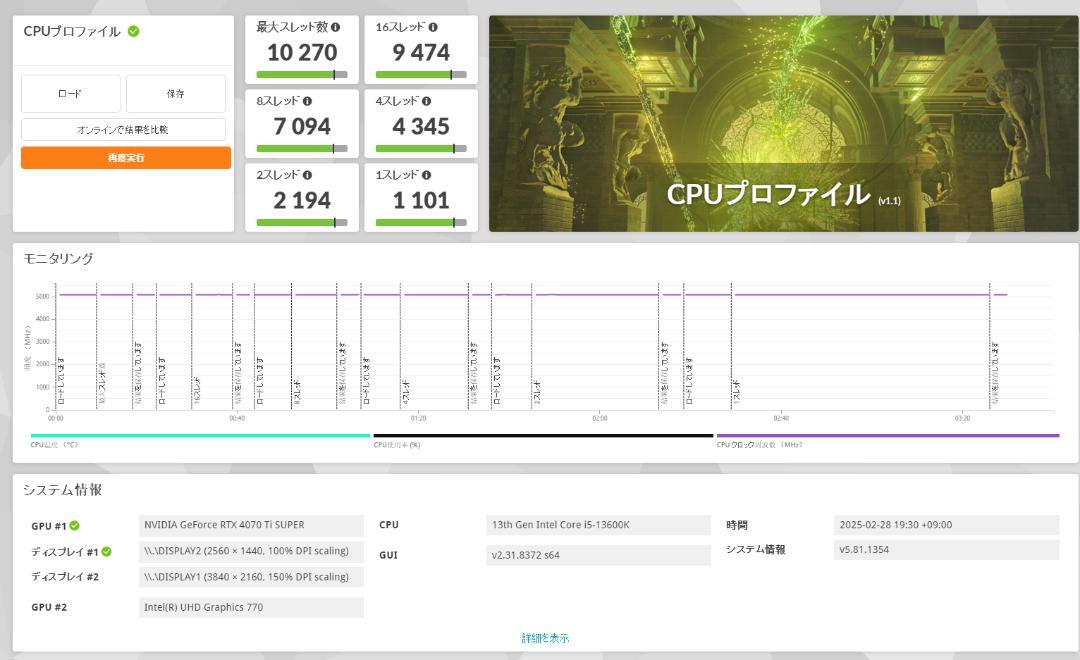Image resolution: width=1080 pixels, height=660 pixels.
Task: Click green check beside ディスプレイ #1
Action: 107,552
